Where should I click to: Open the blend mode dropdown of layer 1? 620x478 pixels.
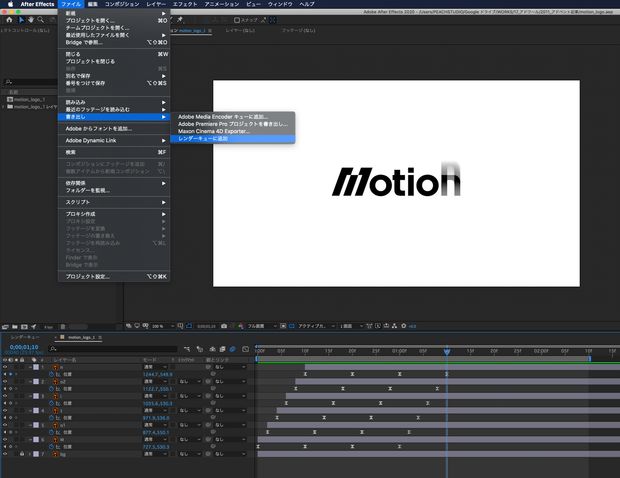(155, 367)
